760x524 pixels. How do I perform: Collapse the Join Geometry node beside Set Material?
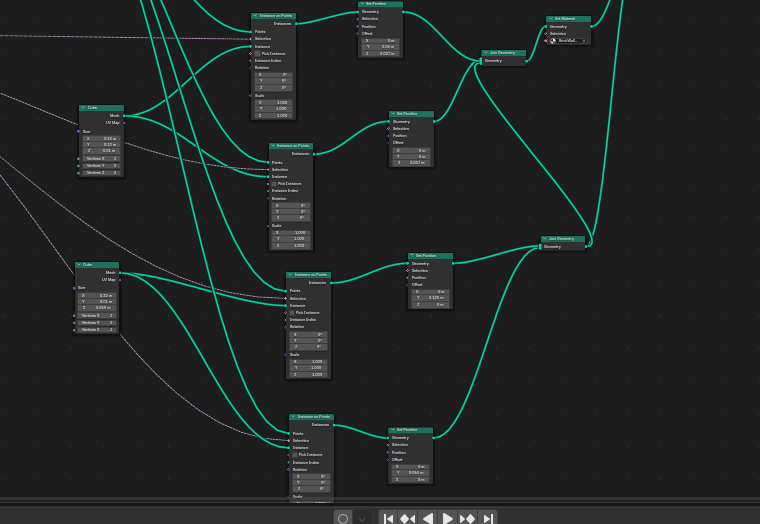tap(484, 53)
